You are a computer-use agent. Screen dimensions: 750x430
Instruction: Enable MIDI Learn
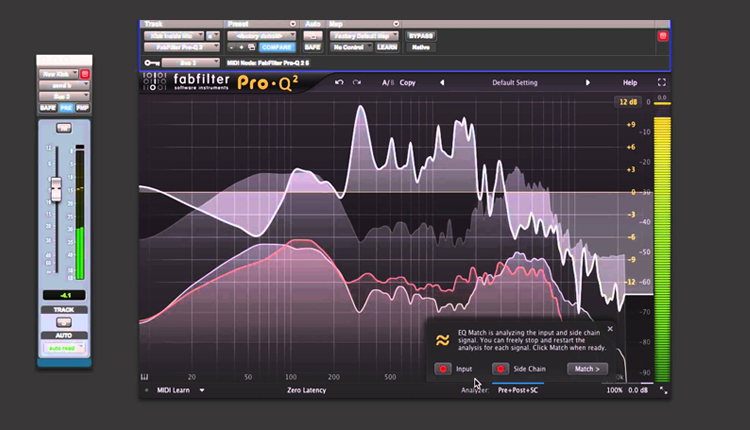[x=173, y=390]
